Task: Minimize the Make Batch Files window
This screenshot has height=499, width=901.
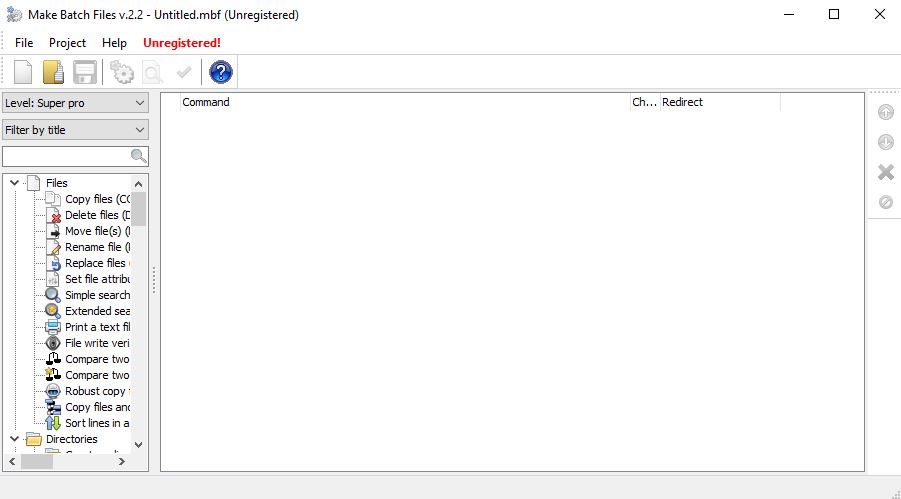Action: coord(789,14)
